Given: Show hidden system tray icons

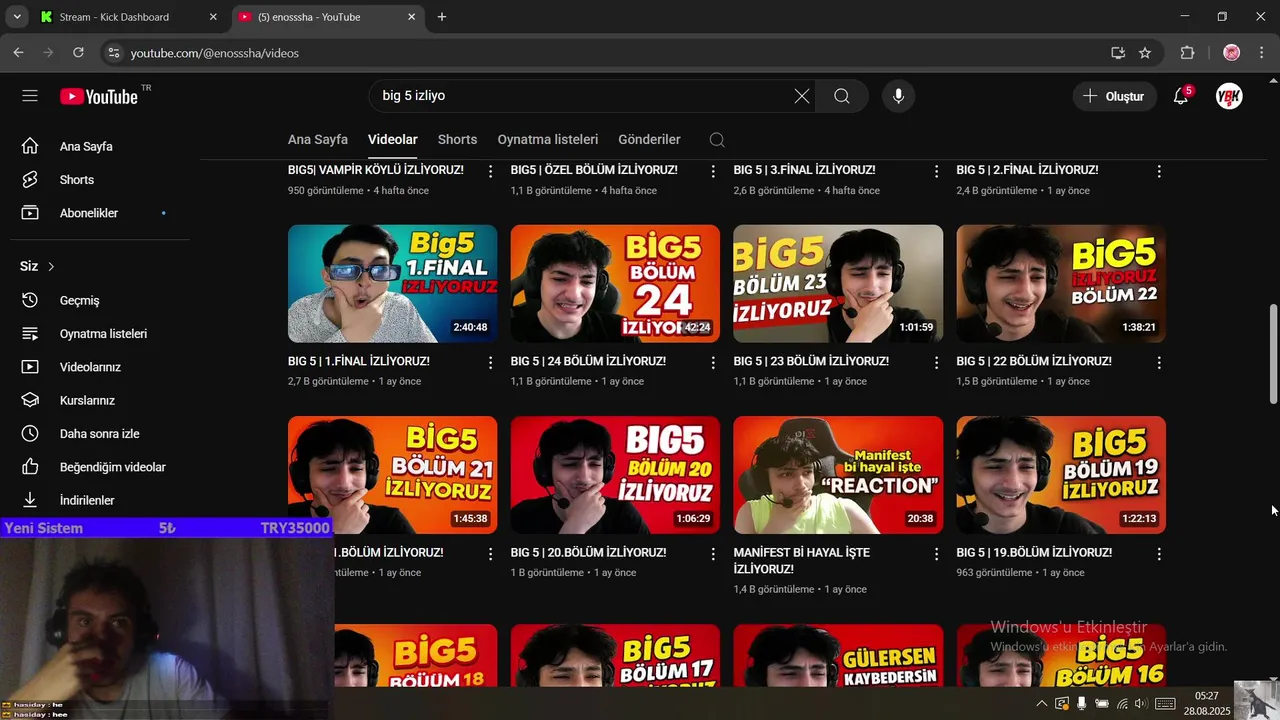Looking at the screenshot, I should tap(1041, 704).
